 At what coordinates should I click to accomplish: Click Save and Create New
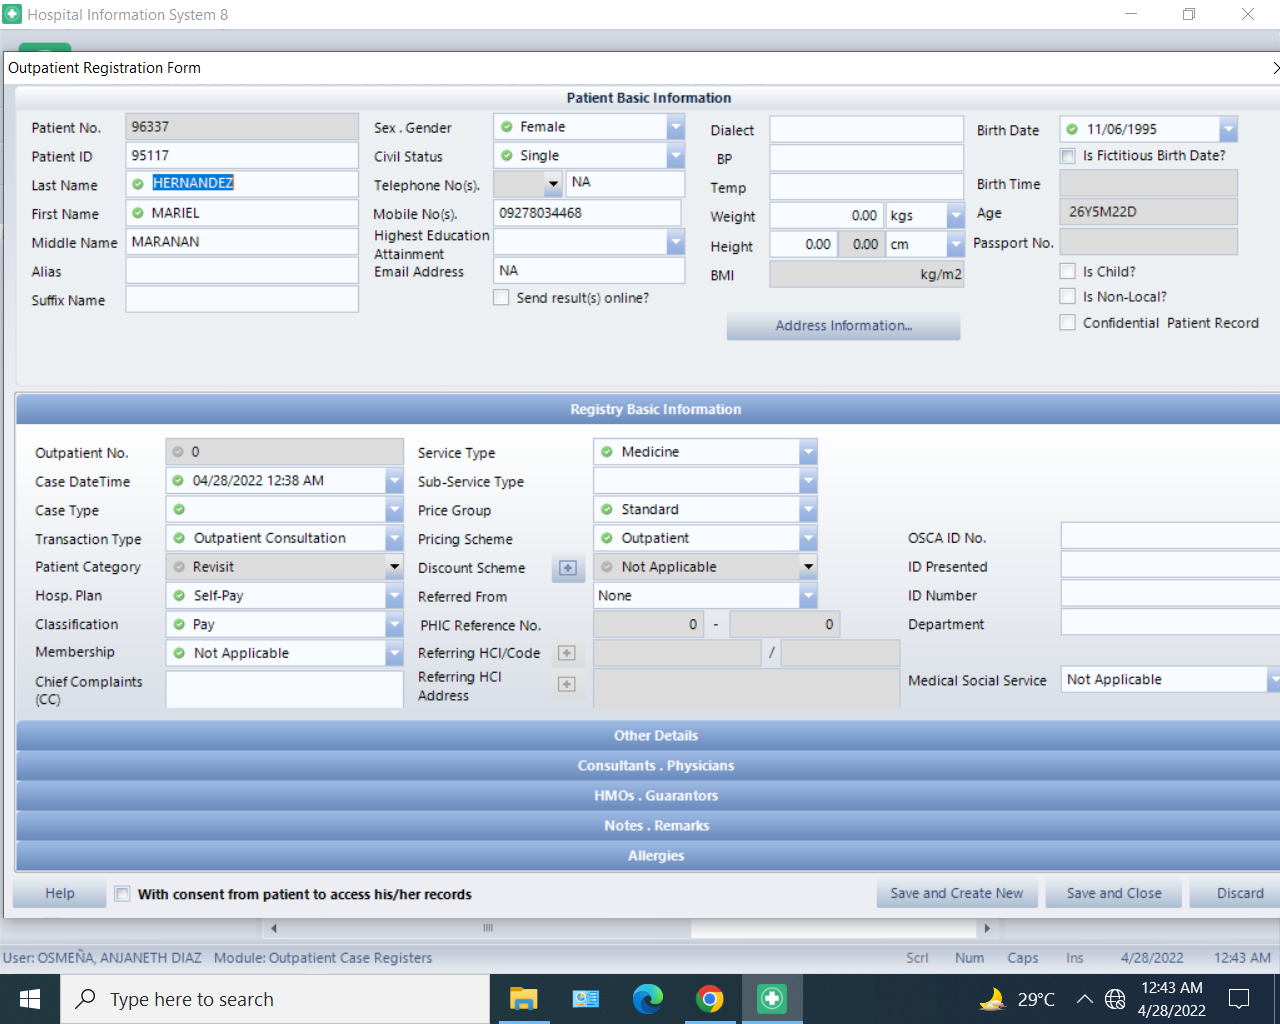(957, 894)
